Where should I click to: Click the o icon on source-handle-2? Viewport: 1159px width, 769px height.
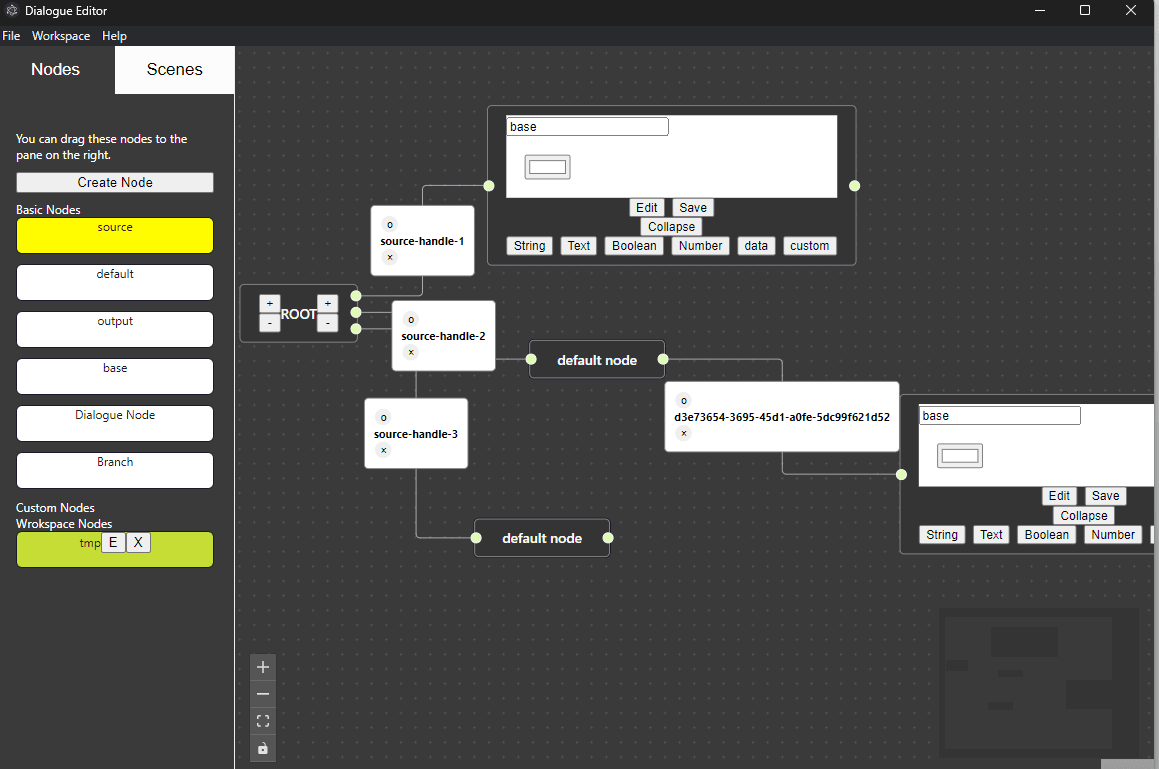pos(411,319)
